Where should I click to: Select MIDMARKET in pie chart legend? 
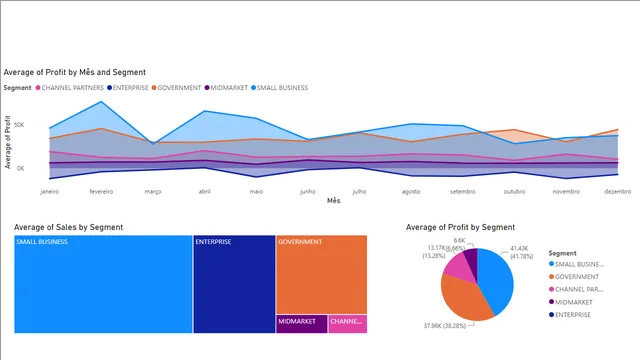click(x=571, y=302)
